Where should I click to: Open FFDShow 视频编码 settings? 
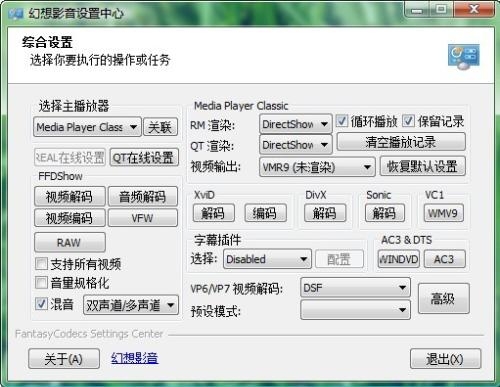70,218
